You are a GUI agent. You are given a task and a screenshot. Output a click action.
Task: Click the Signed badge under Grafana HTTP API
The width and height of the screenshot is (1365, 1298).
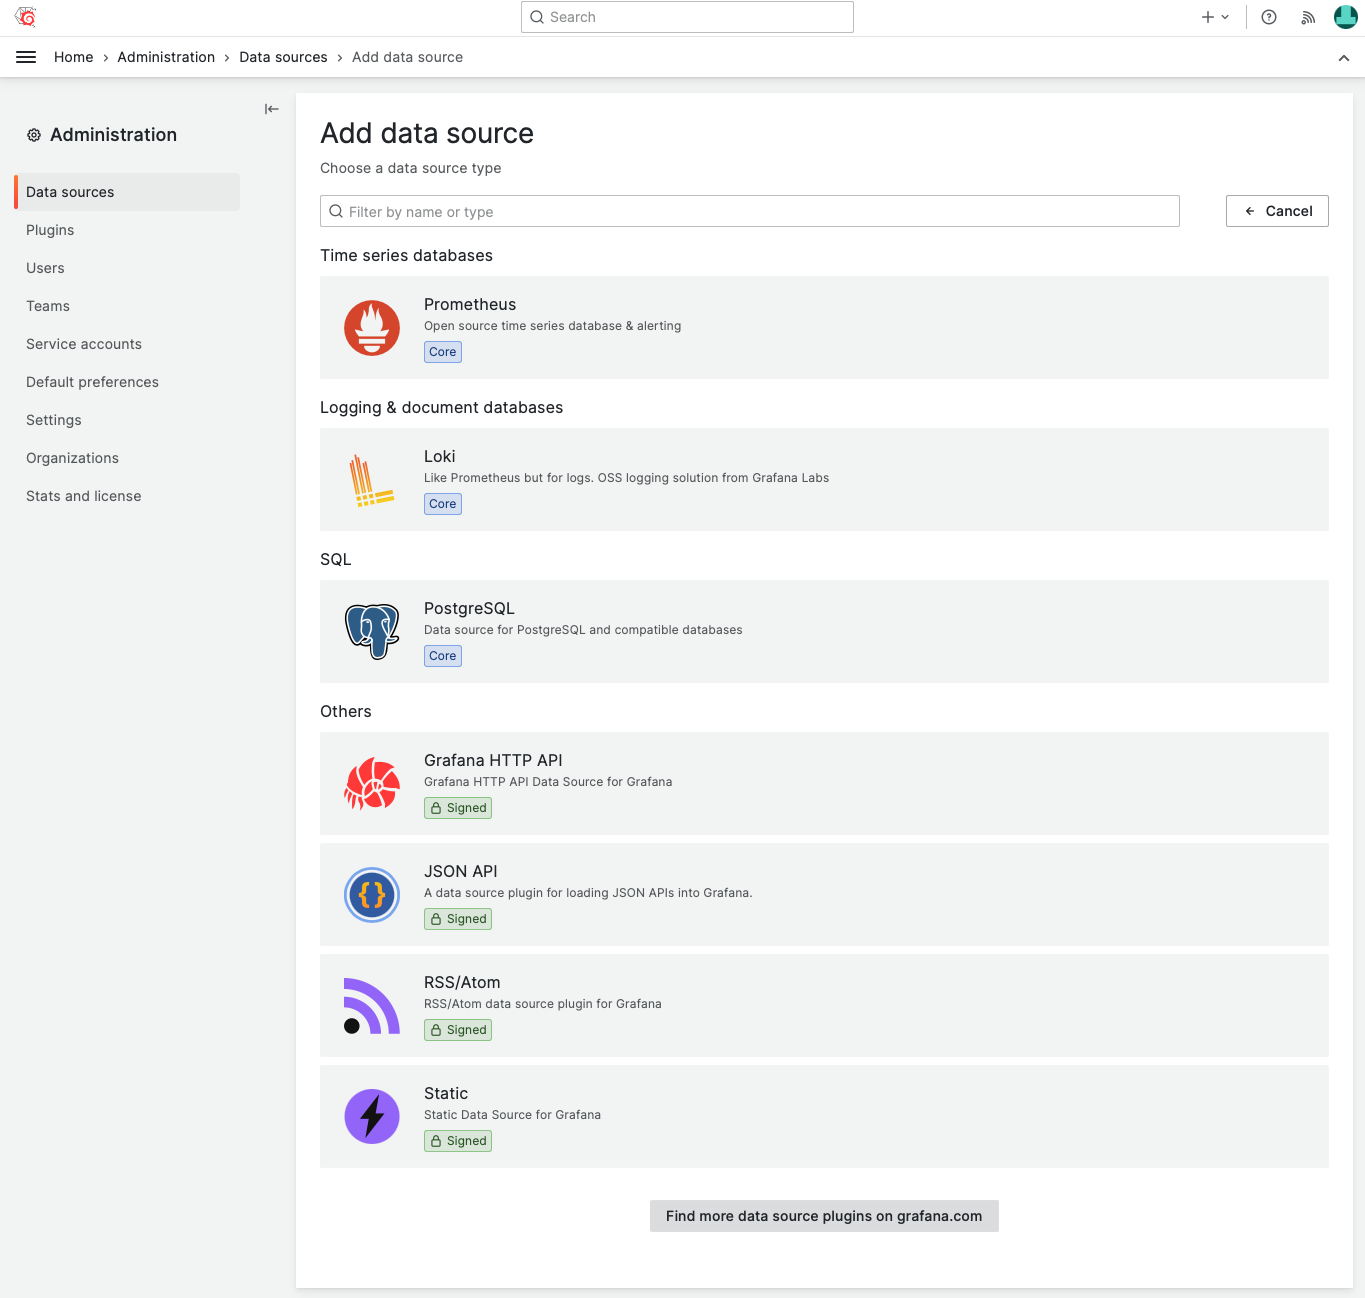point(458,808)
